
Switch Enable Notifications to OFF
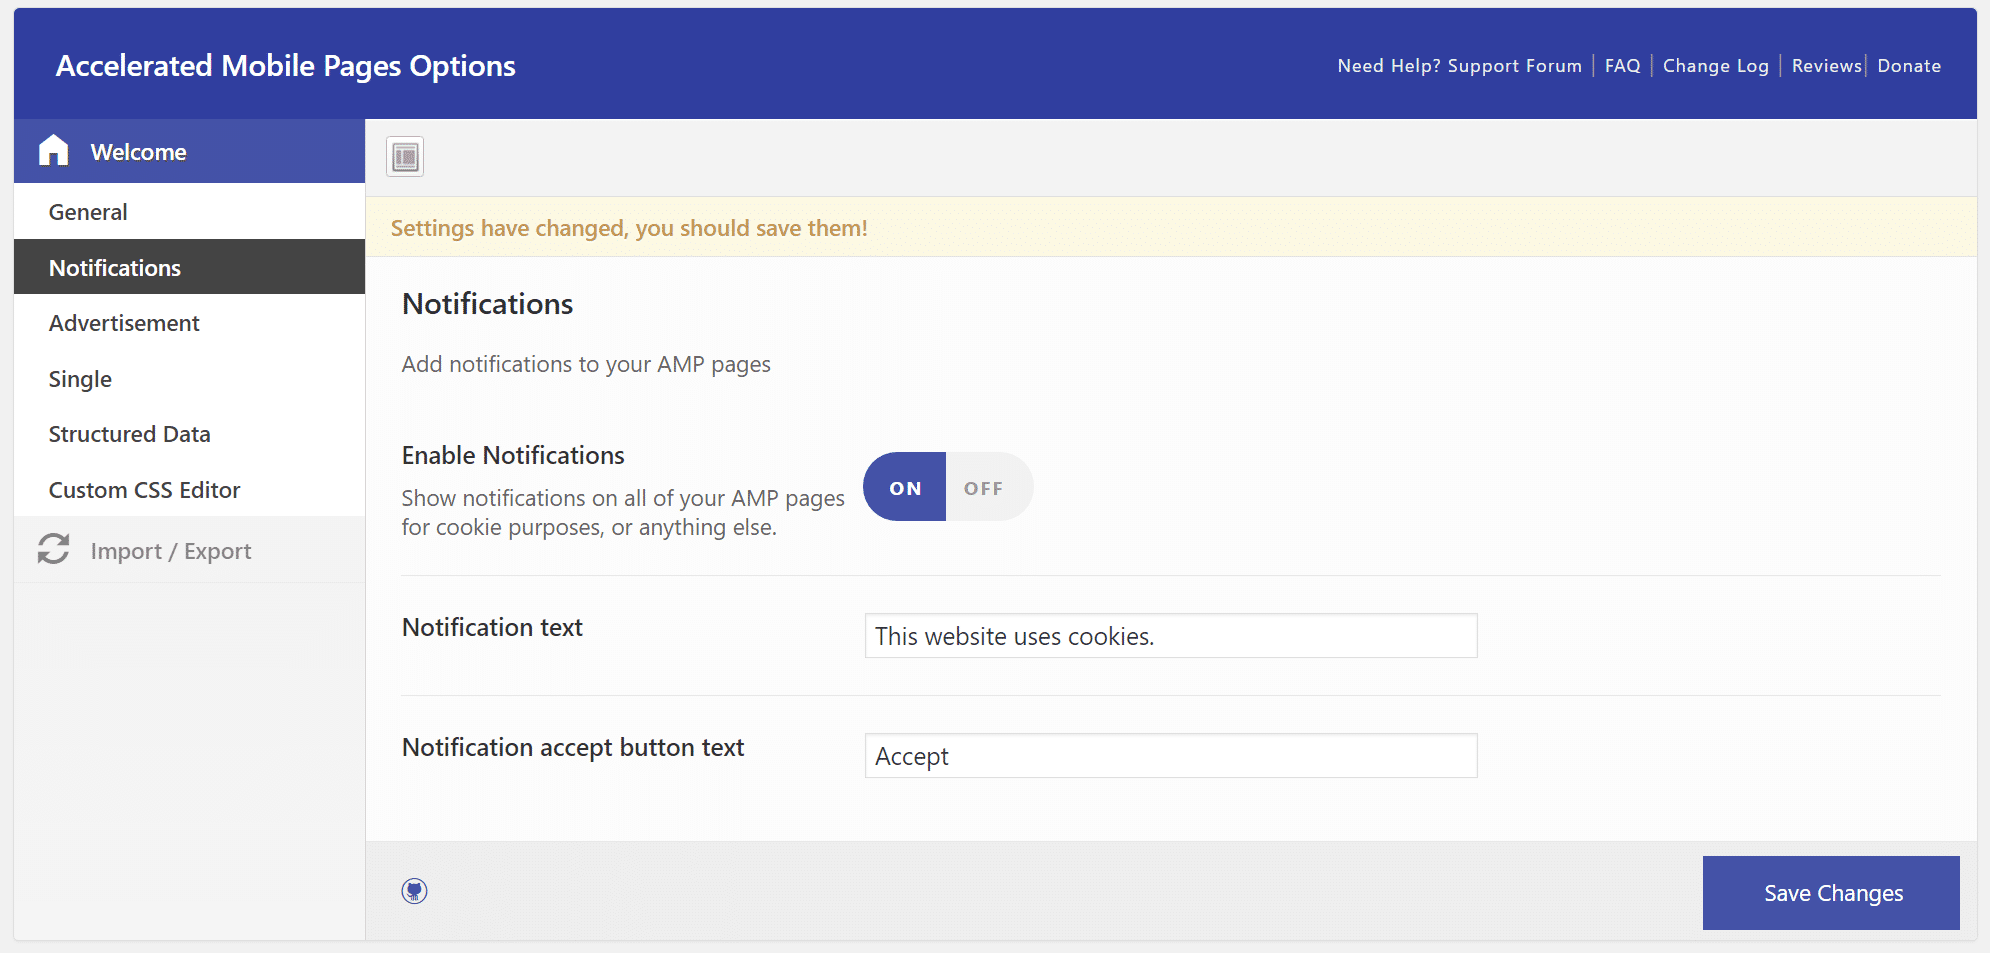click(x=989, y=487)
